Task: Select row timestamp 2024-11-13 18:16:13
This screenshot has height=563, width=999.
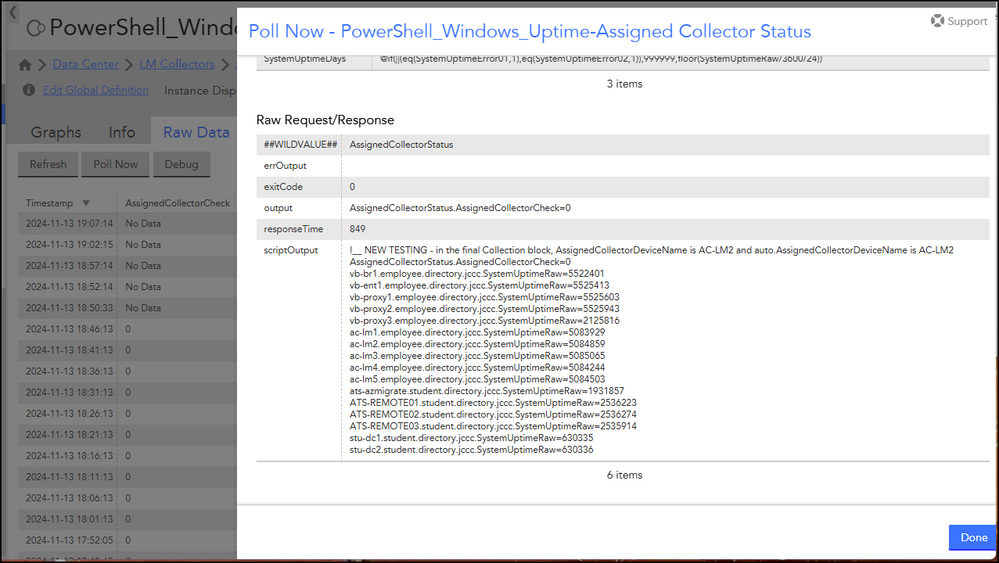Action: 69,456
